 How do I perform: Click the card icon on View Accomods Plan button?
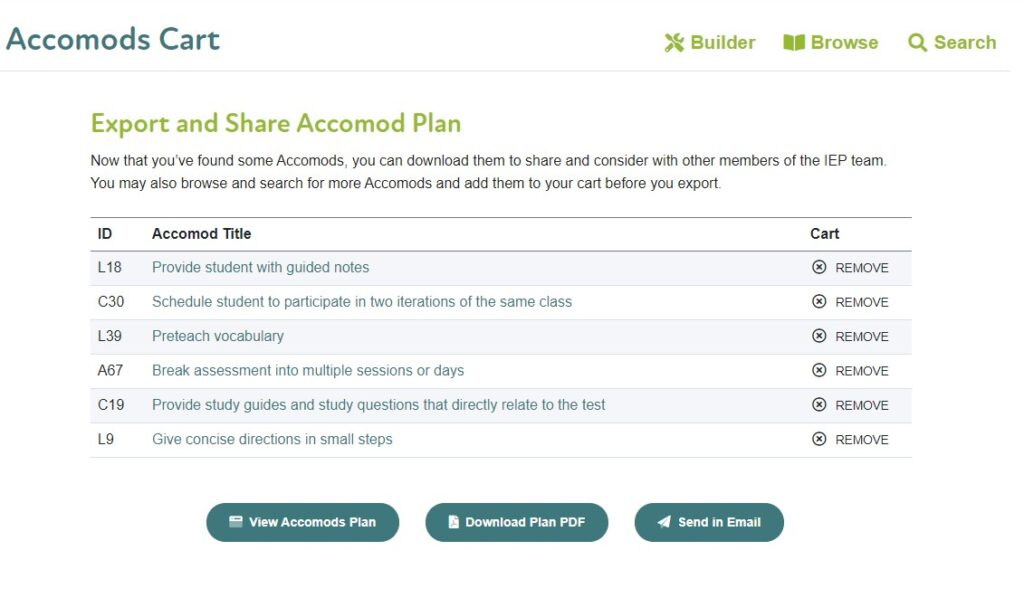point(234,521)
